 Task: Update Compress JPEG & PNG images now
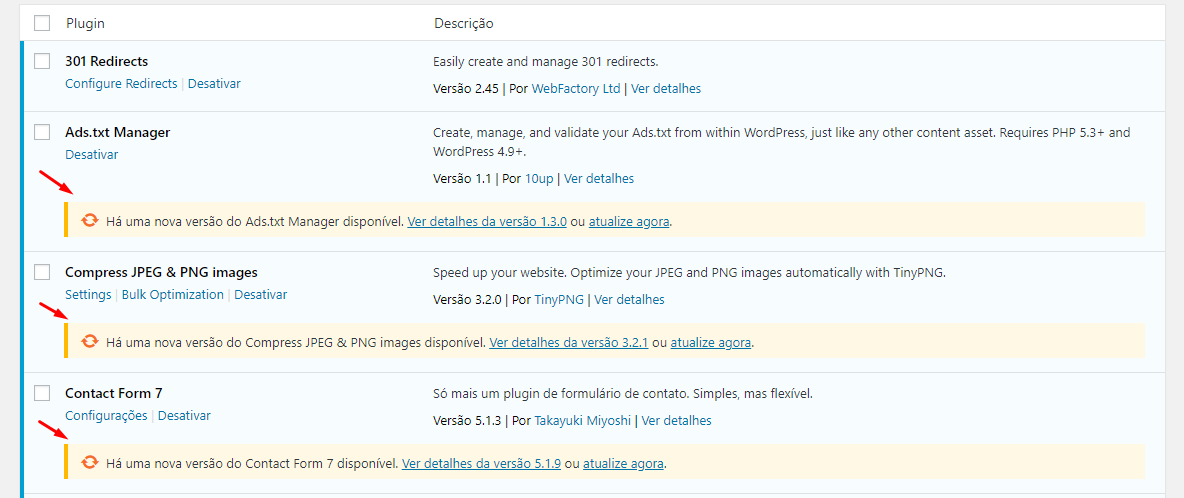[711, 343]
